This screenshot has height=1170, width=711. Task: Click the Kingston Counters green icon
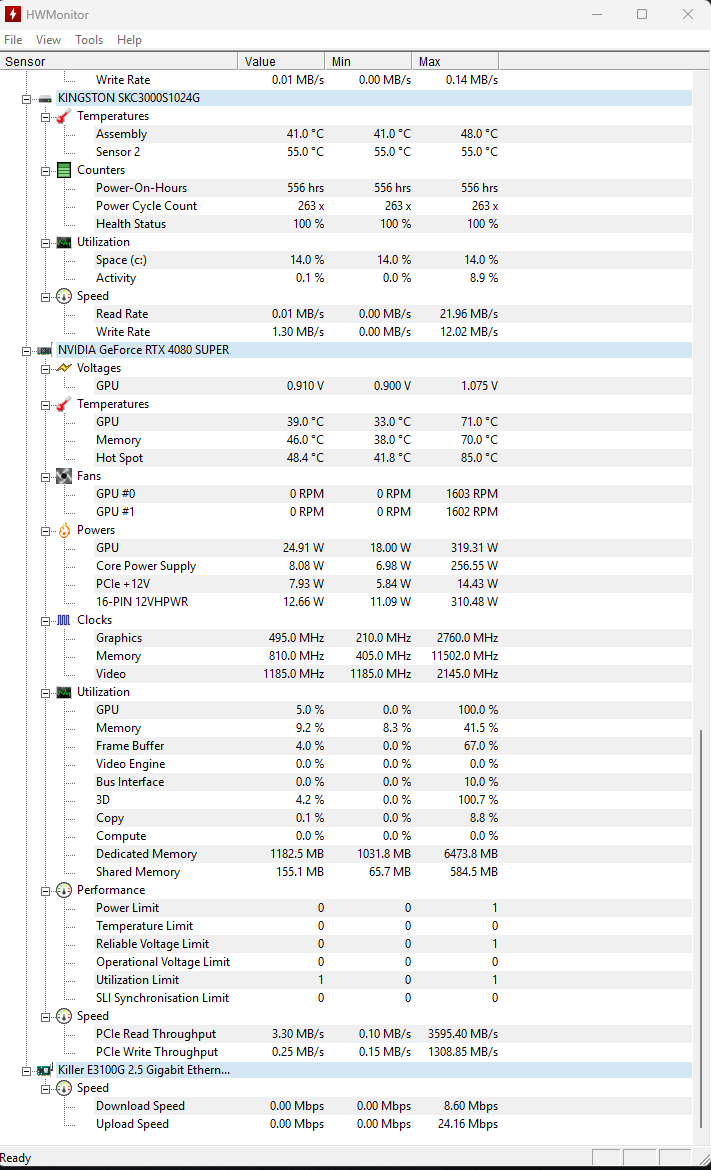[63, 170]
